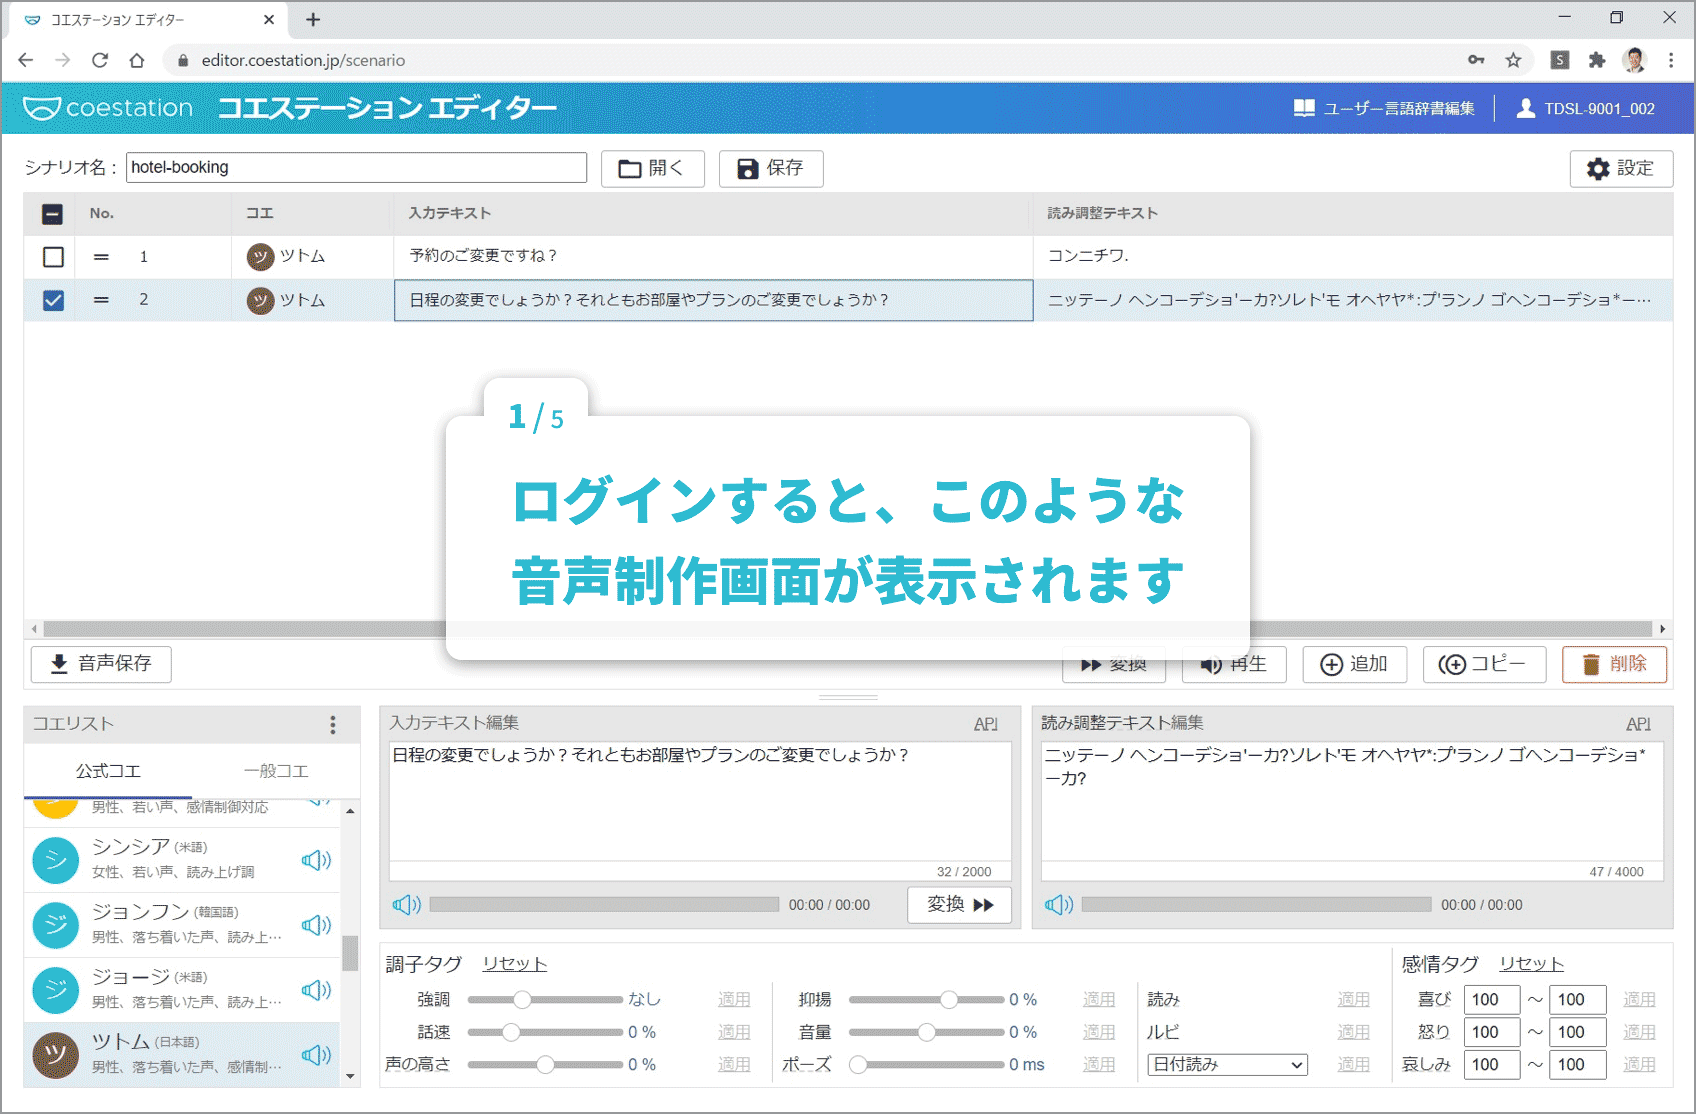Adjust the 音量 slider
Viewport: 1696px width, 1114px height.
(x=926, y=1032)
